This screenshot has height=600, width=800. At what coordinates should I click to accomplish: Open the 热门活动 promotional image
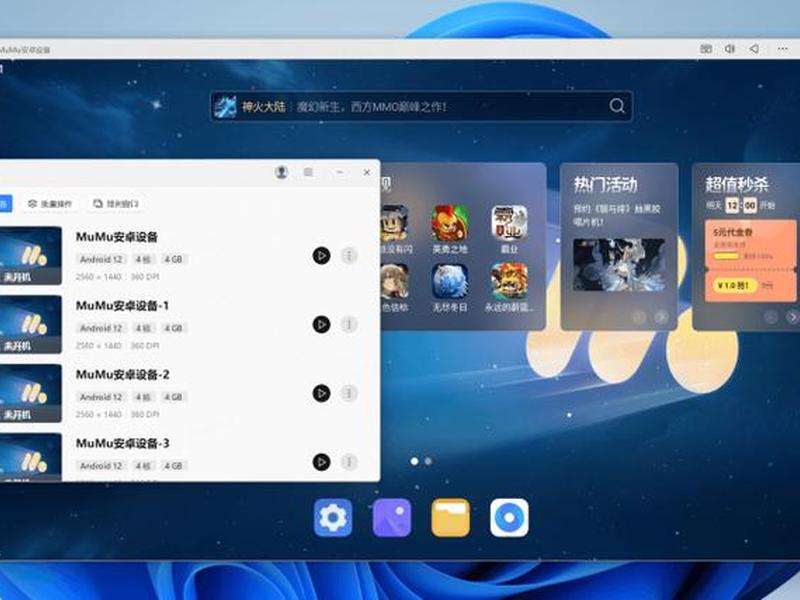619,265
